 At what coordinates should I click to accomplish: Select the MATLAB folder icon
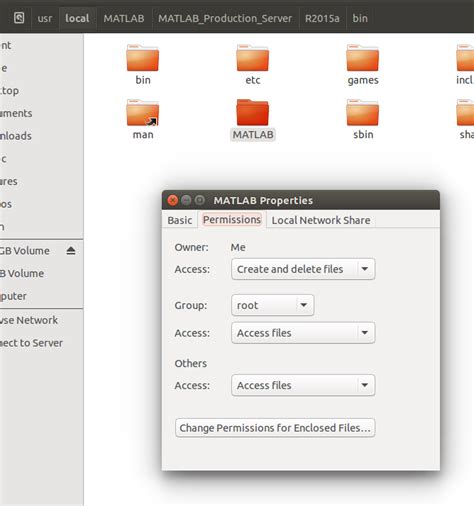(252, 113)
